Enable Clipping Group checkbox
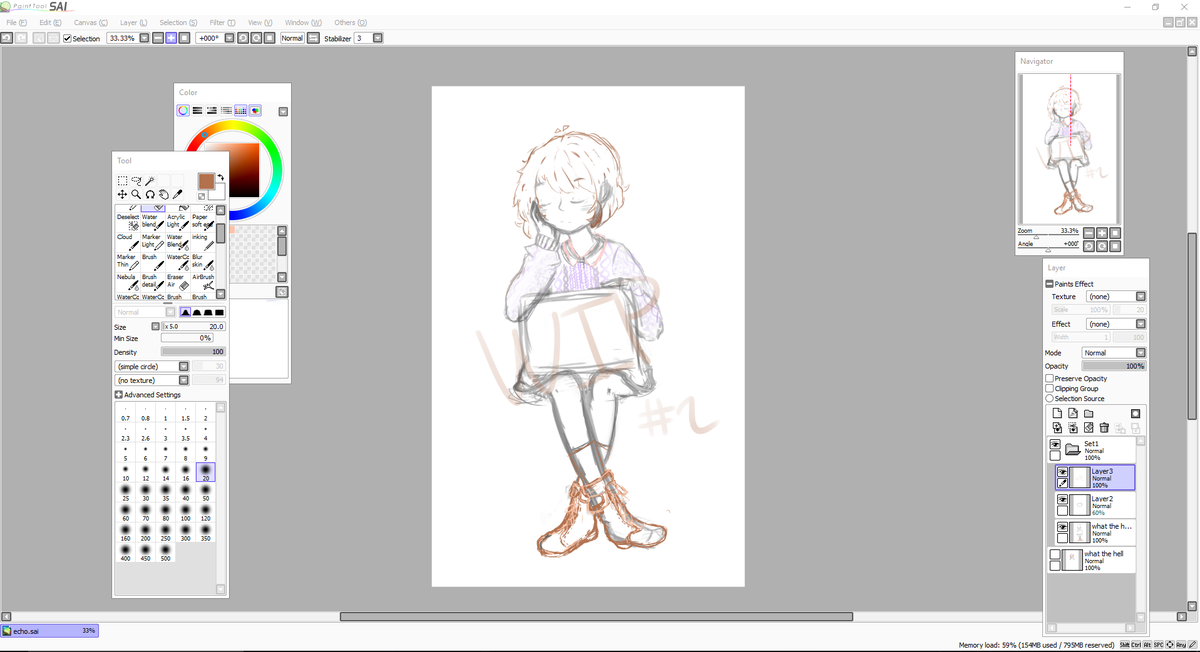1200x652 pixels. click(1049, 389)
